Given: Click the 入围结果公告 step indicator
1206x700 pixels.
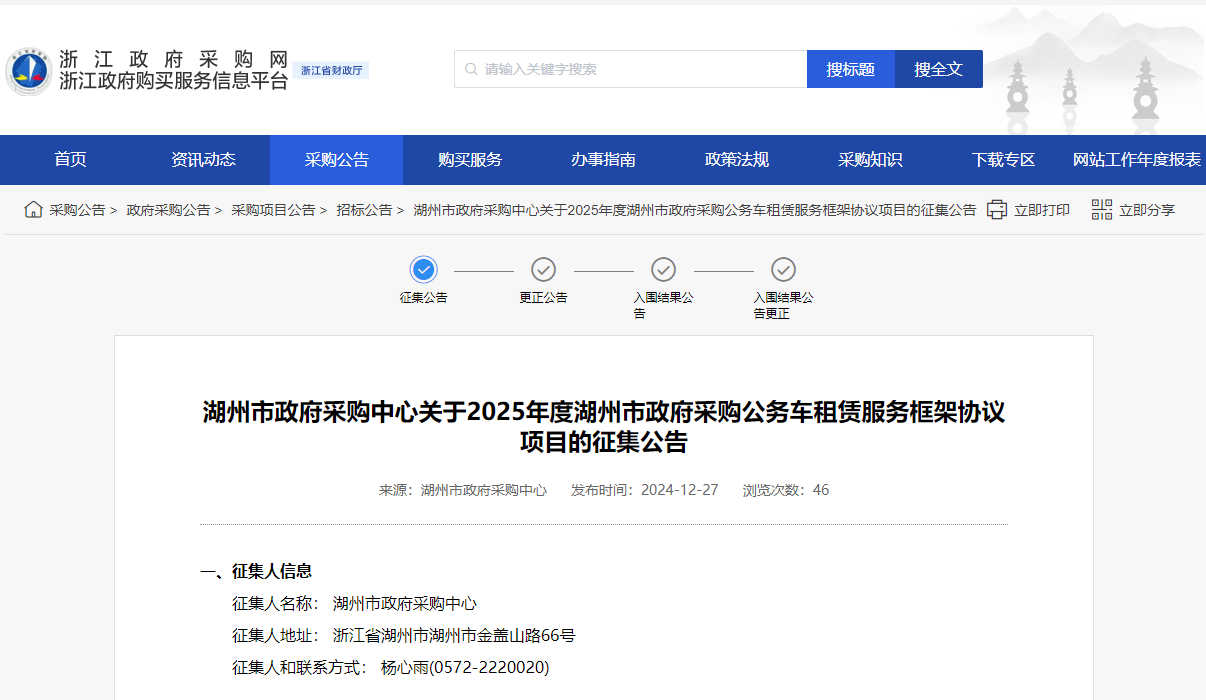Looking at the screenshot, I should [663, 269].
